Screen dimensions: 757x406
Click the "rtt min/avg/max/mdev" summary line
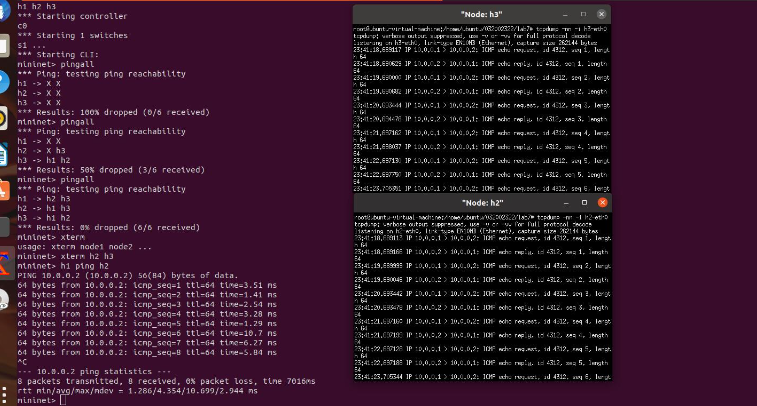[138, 391]
